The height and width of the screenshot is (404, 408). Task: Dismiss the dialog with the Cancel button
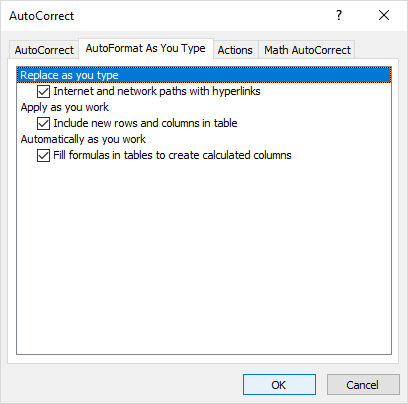tap(363, 385)
